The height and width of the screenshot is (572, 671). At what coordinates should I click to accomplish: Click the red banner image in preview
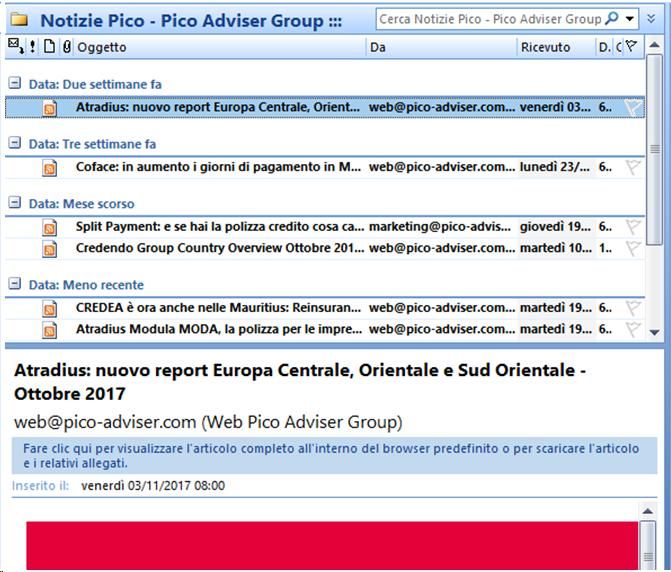pyautogui.click(x=332, y=545)
